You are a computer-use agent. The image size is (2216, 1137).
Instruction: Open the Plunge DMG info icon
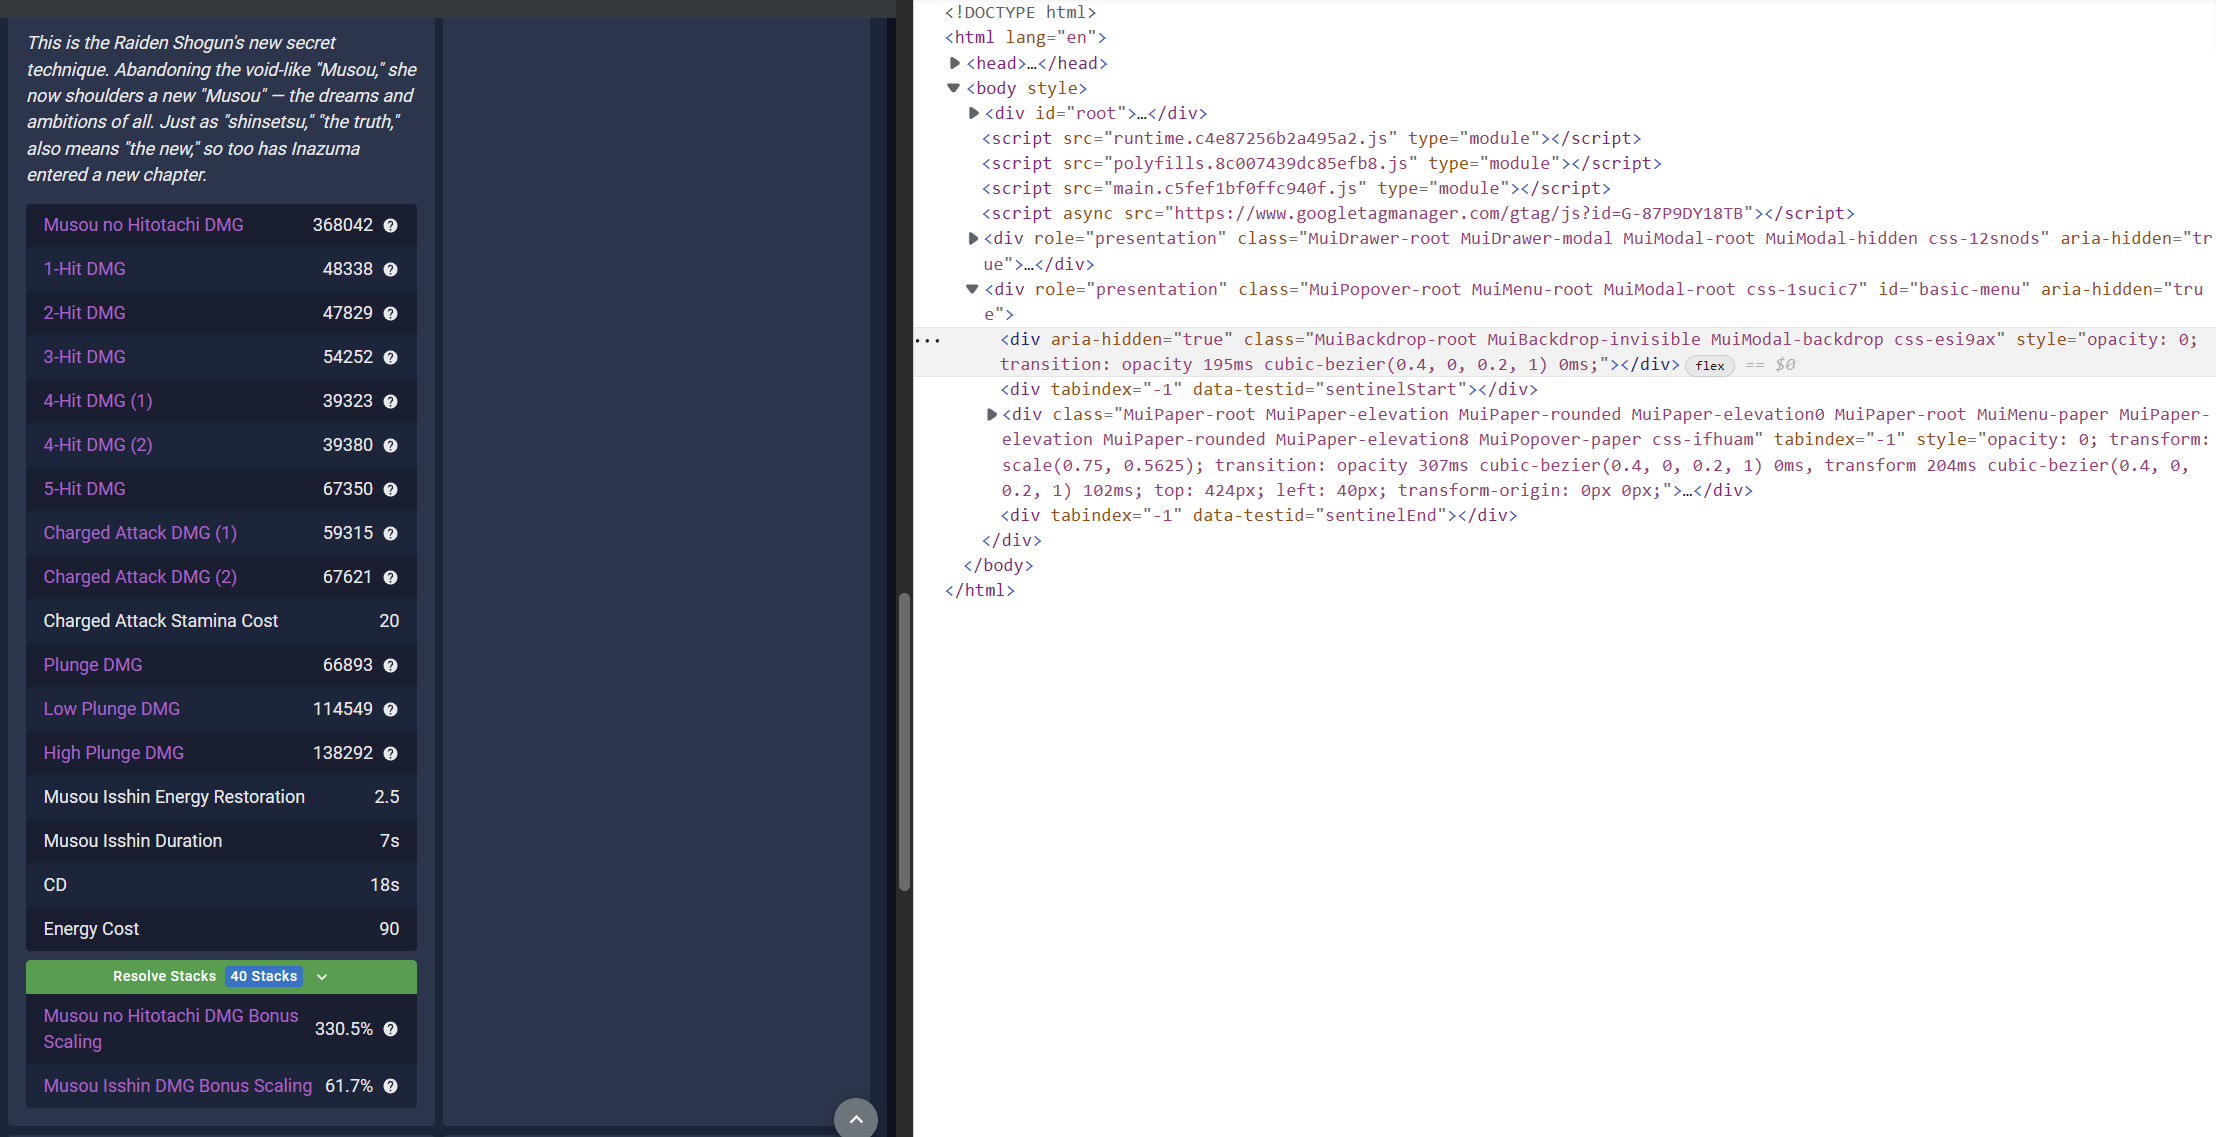[390, 665]
